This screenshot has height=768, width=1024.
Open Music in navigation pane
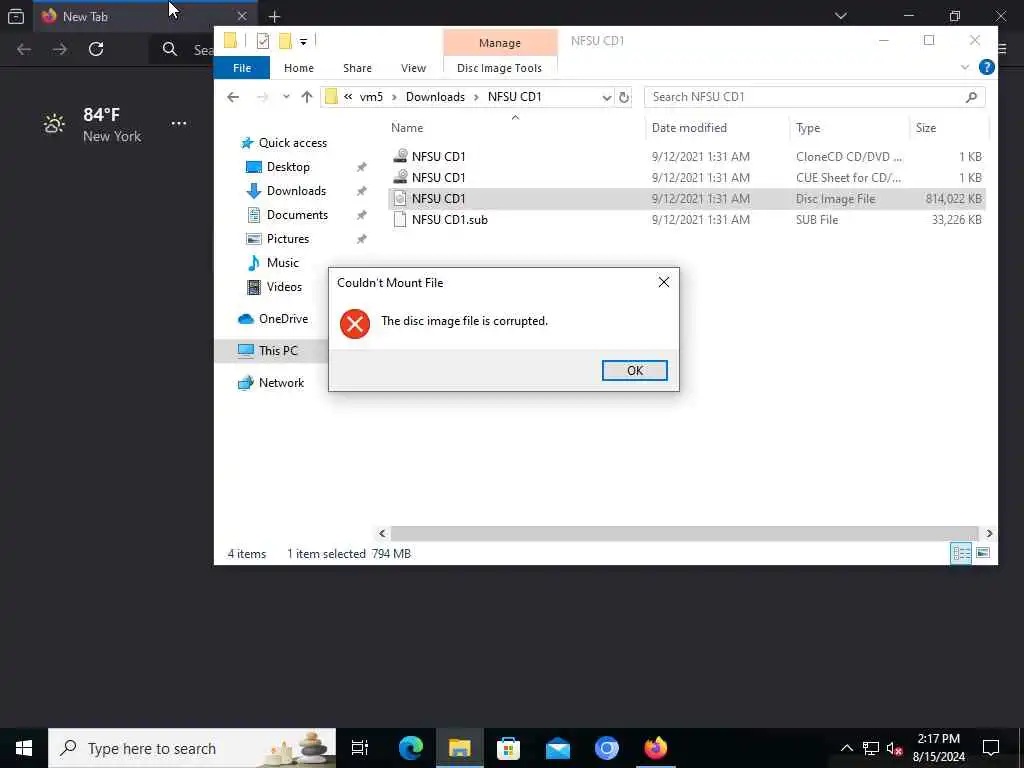[x=282, y=263]
